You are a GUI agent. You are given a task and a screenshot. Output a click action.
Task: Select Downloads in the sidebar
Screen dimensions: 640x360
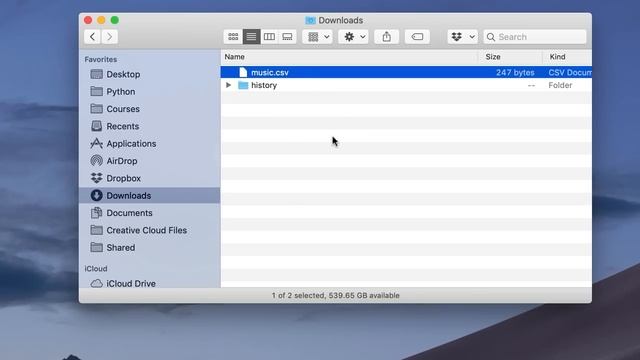(x=149, y=196)
